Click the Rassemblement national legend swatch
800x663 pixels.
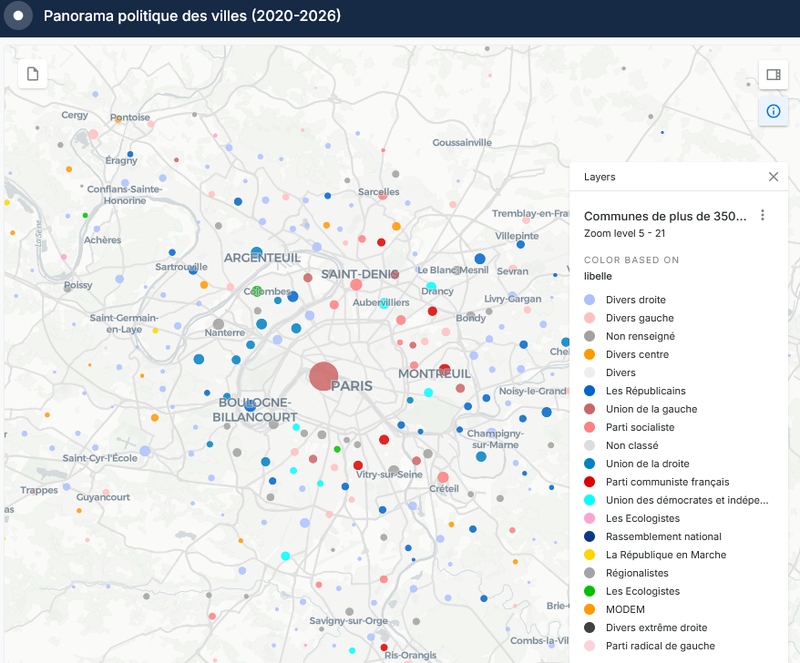(x=590, y=536)
